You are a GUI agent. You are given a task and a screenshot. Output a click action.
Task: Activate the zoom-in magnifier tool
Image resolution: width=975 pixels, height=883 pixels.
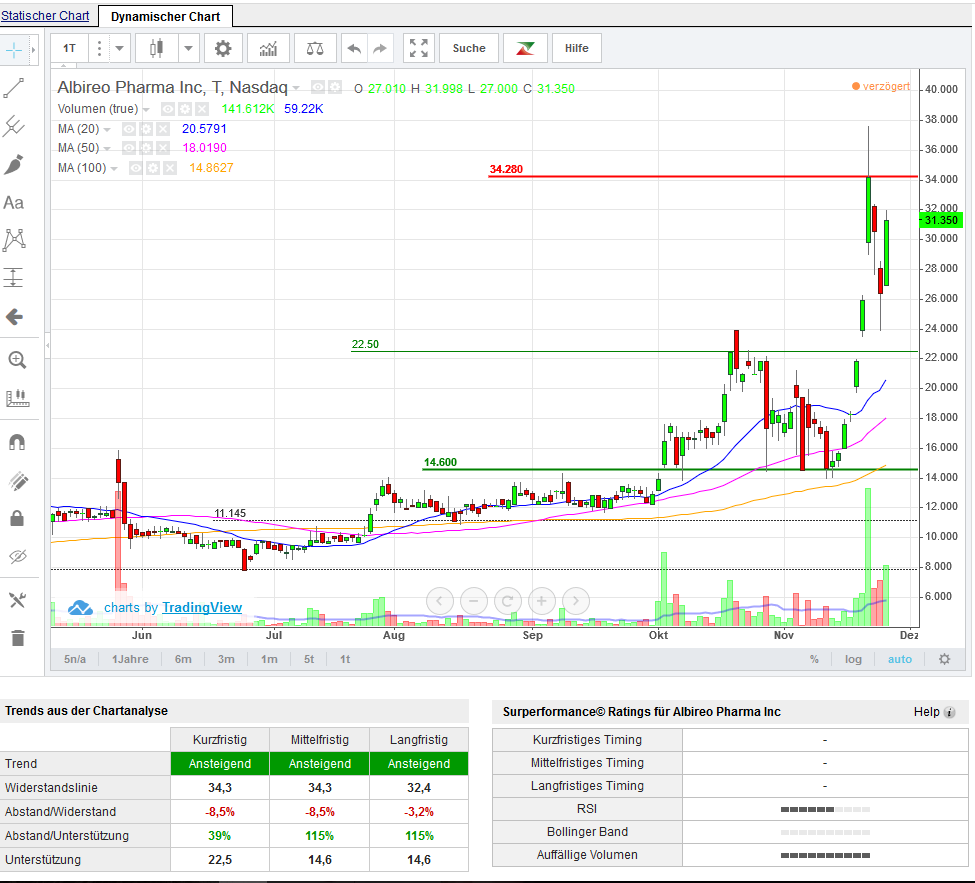point(17,360)
